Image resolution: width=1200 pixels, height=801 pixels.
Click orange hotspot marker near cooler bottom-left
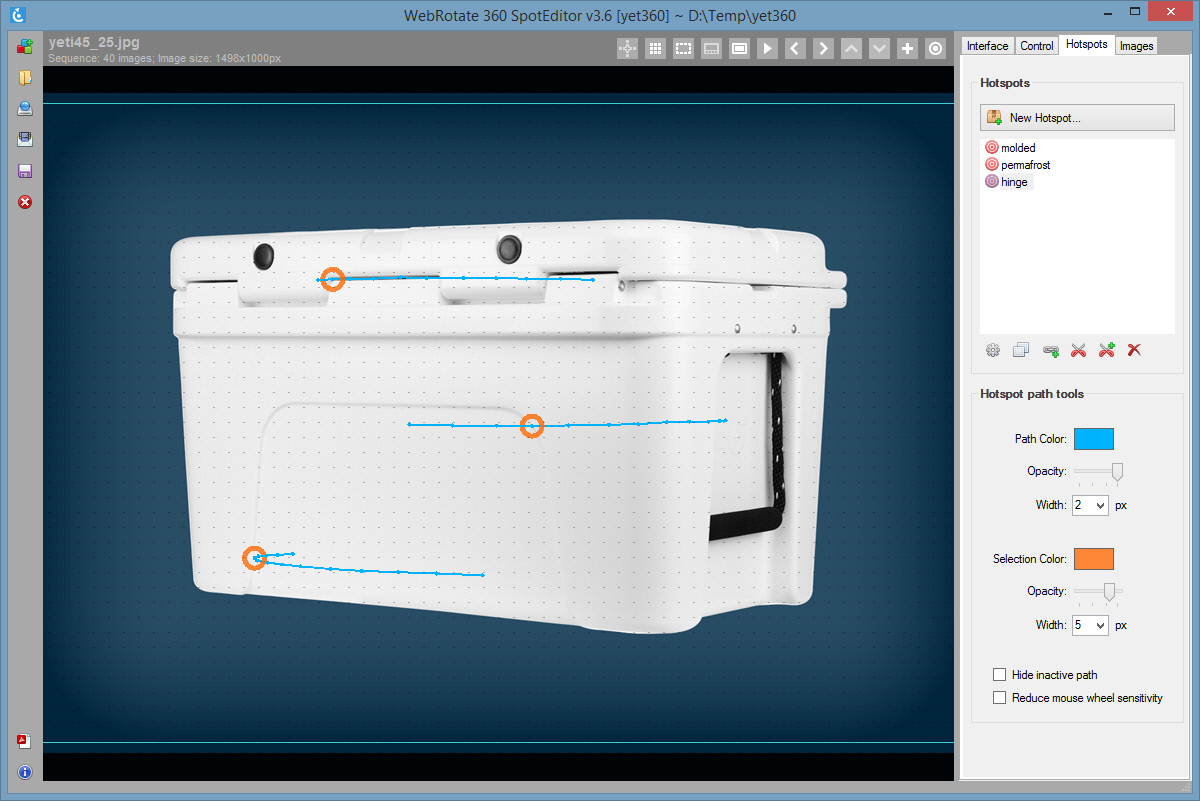tap(255, 558)
